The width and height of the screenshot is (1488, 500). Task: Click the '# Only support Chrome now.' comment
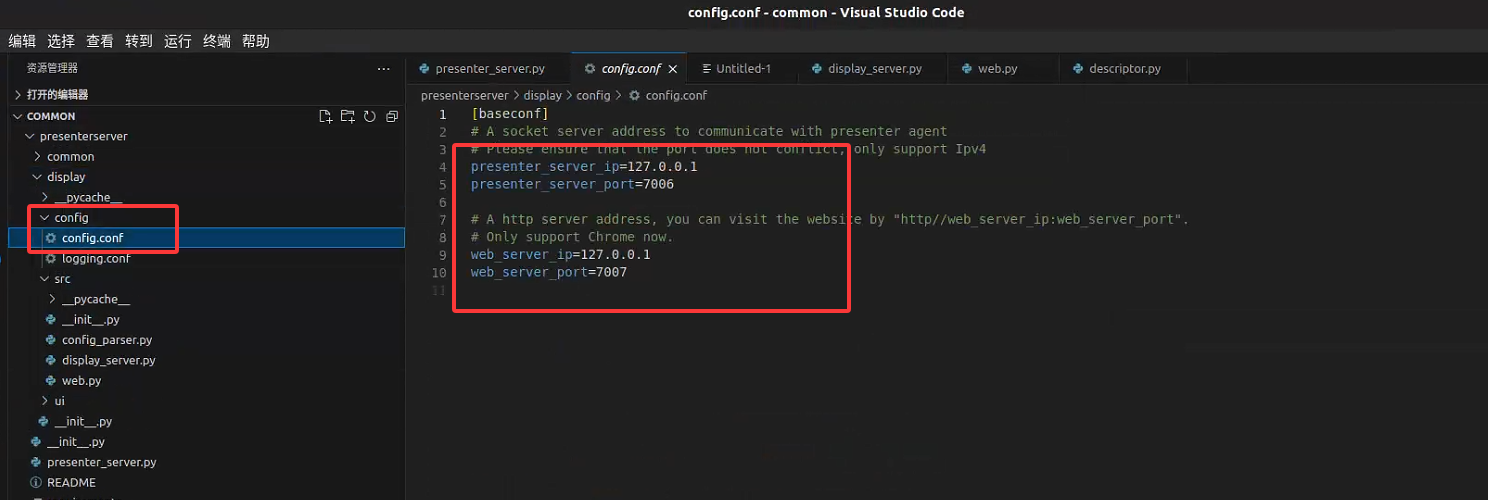pyautogui.click(x=572, y=237)
